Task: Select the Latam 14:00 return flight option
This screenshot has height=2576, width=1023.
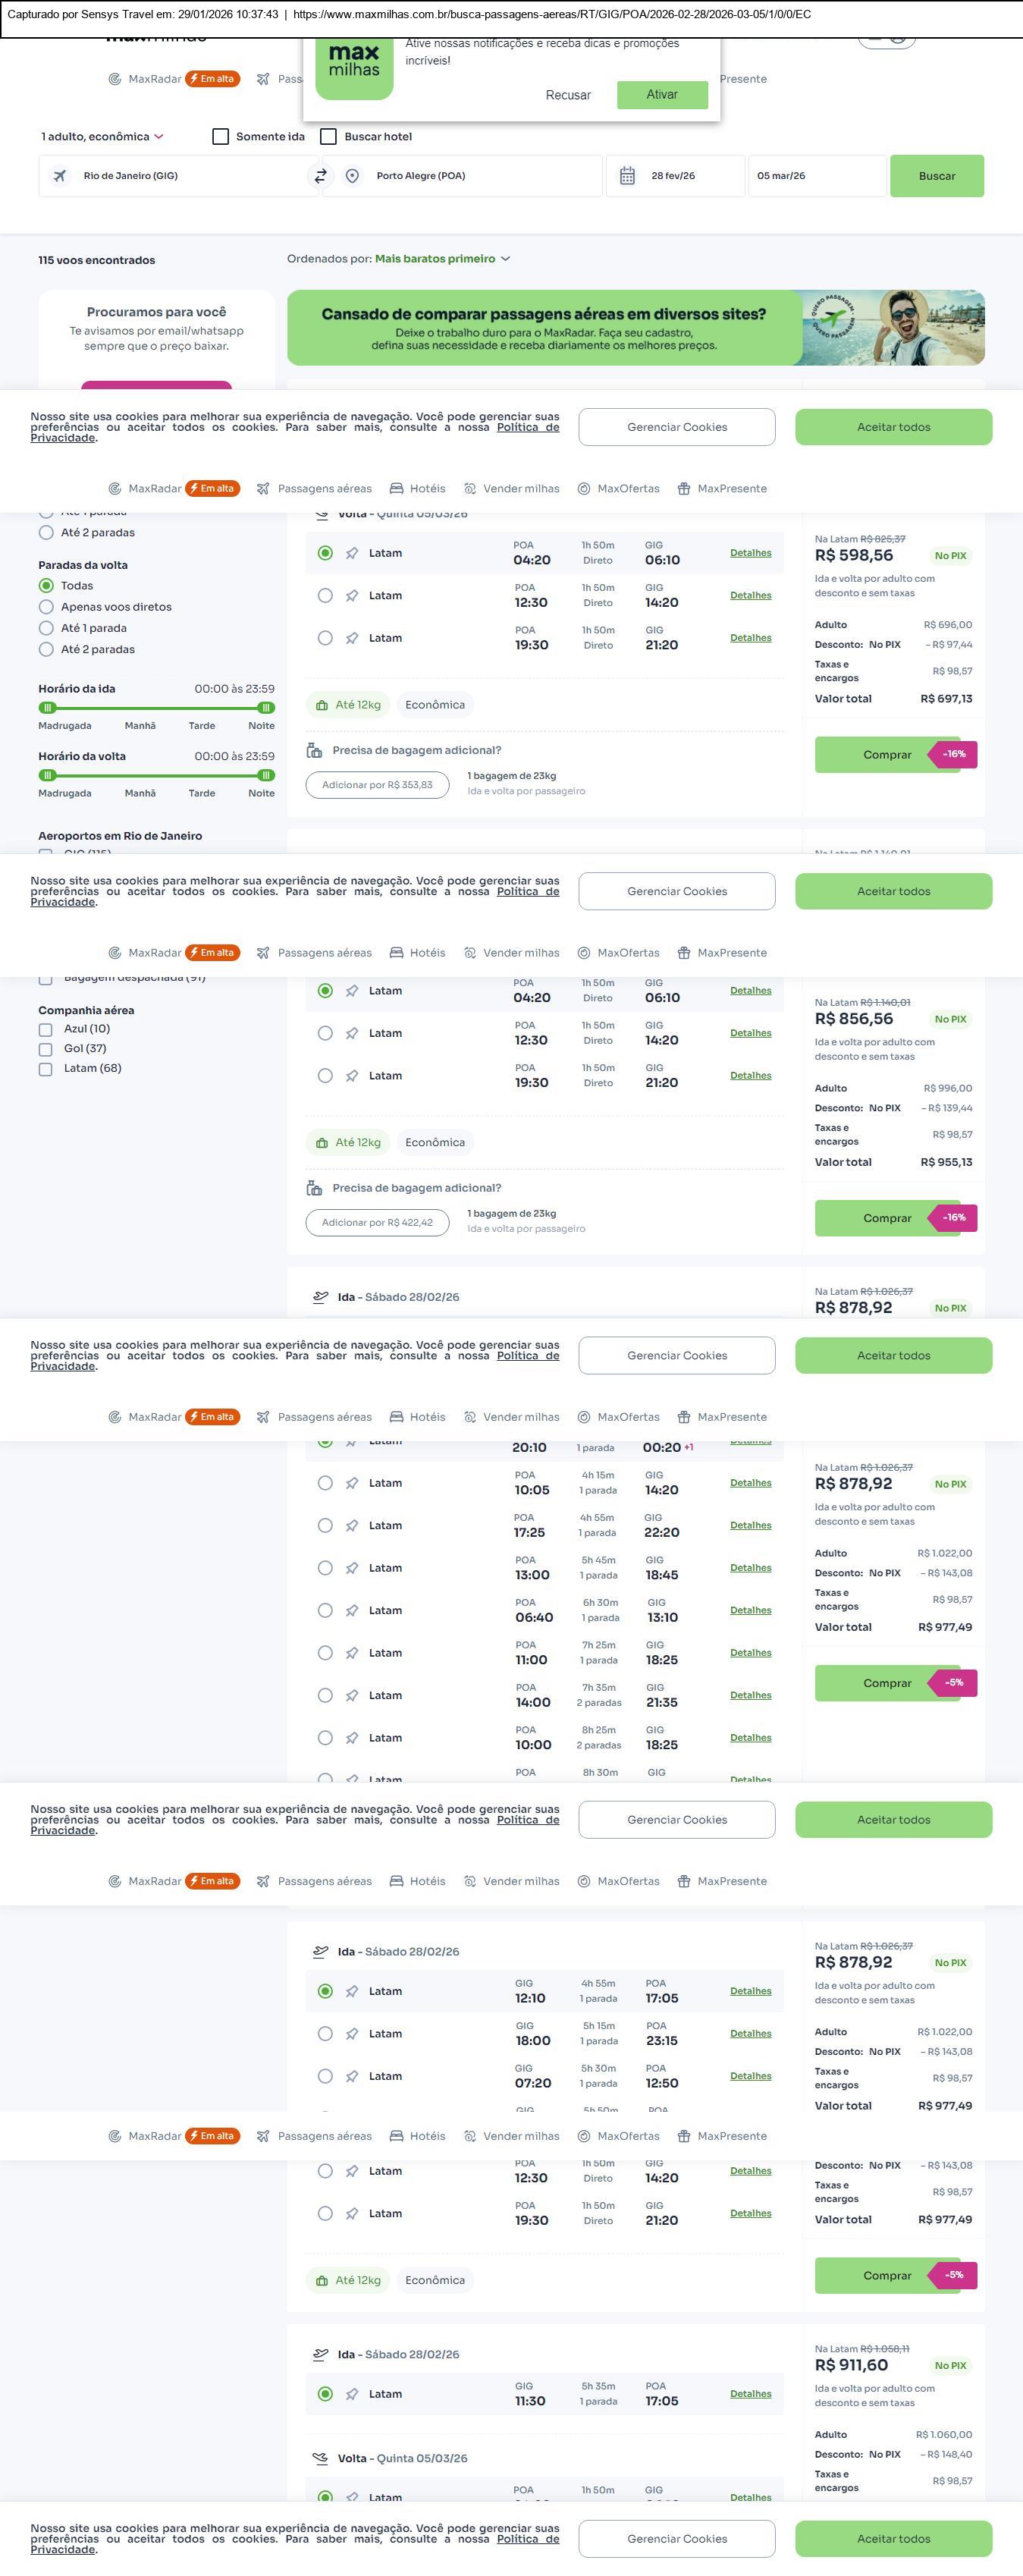Action: [x=325, y=1696]
